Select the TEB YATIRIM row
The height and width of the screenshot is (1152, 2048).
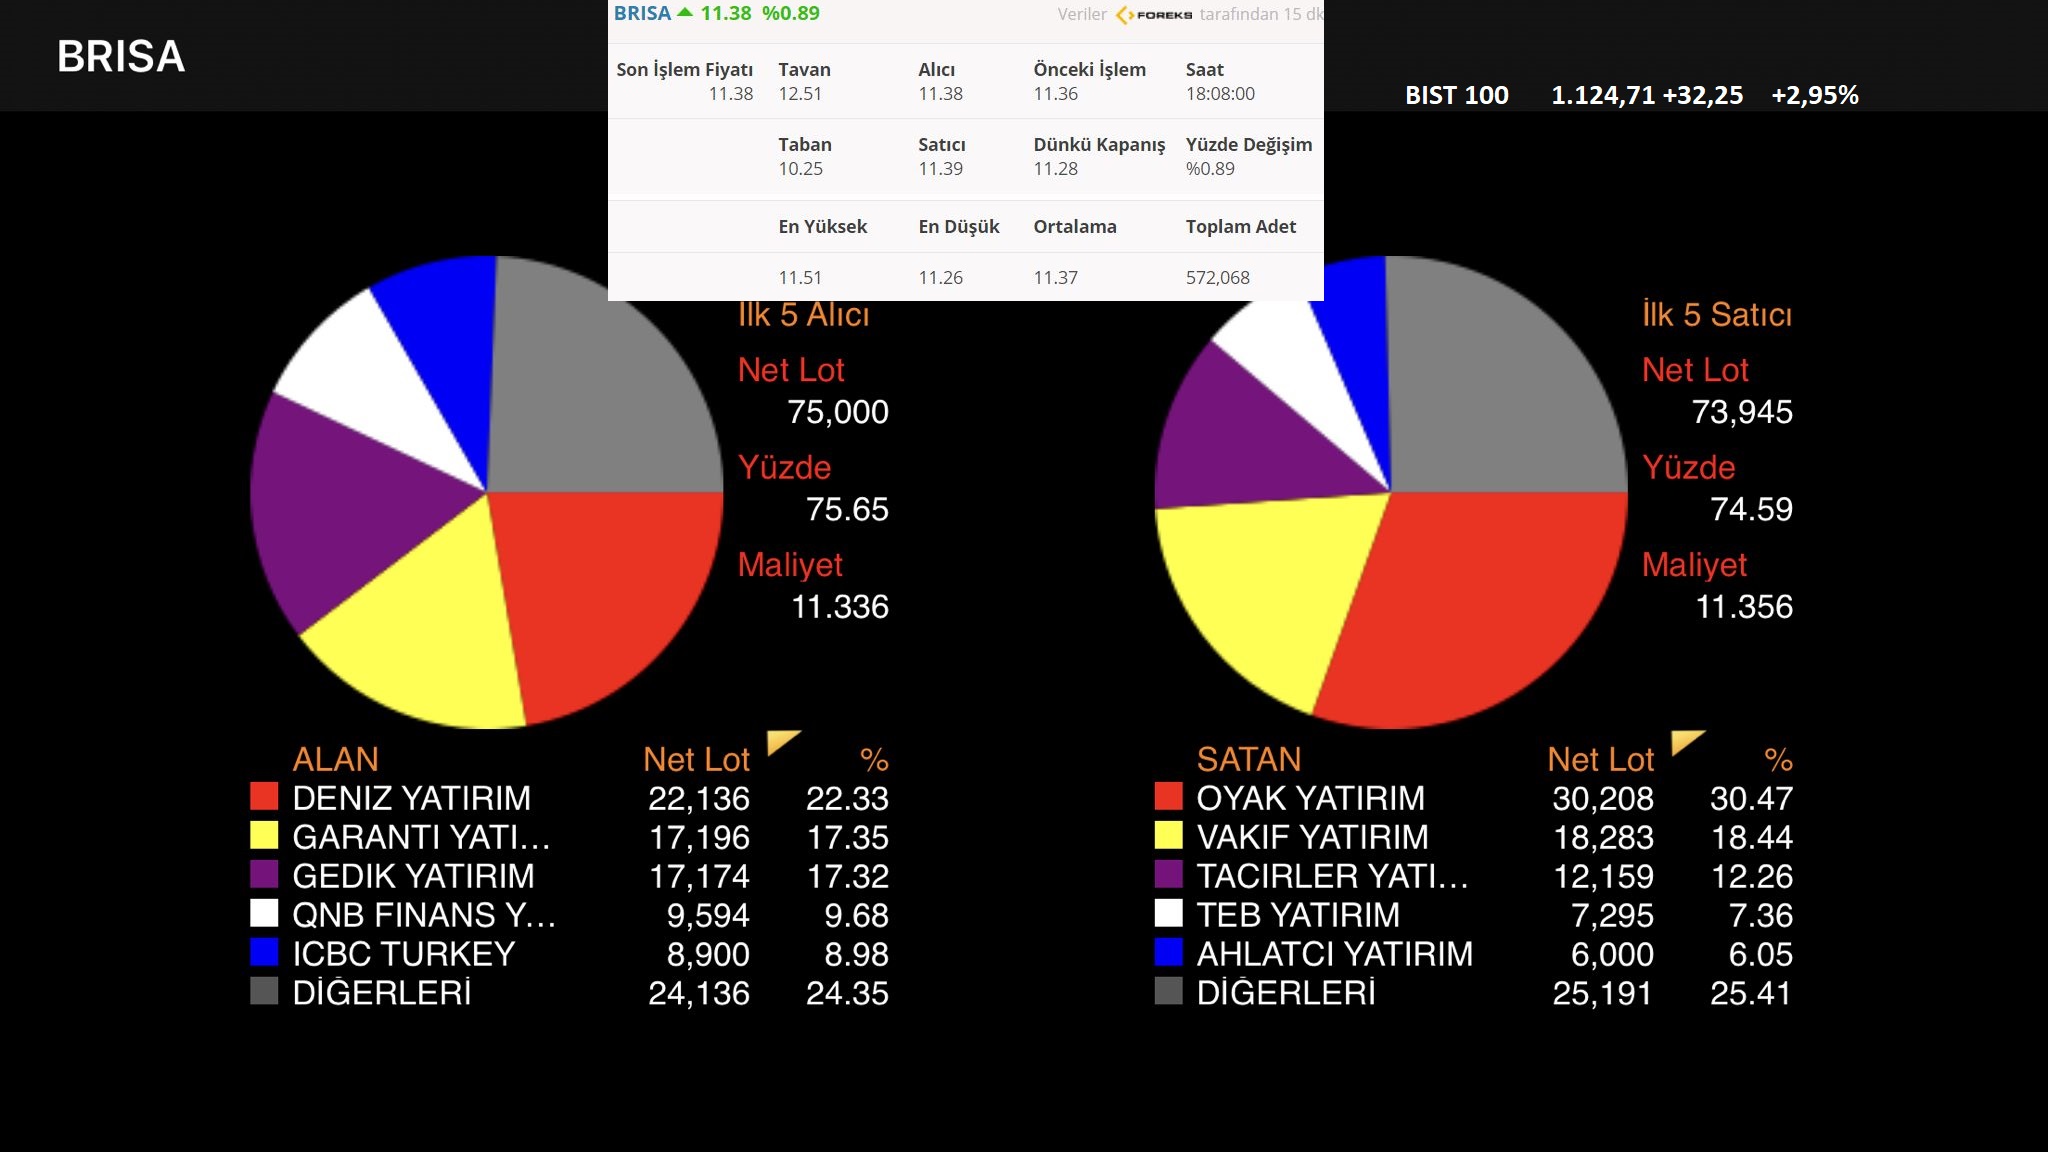coord(1474,915)
